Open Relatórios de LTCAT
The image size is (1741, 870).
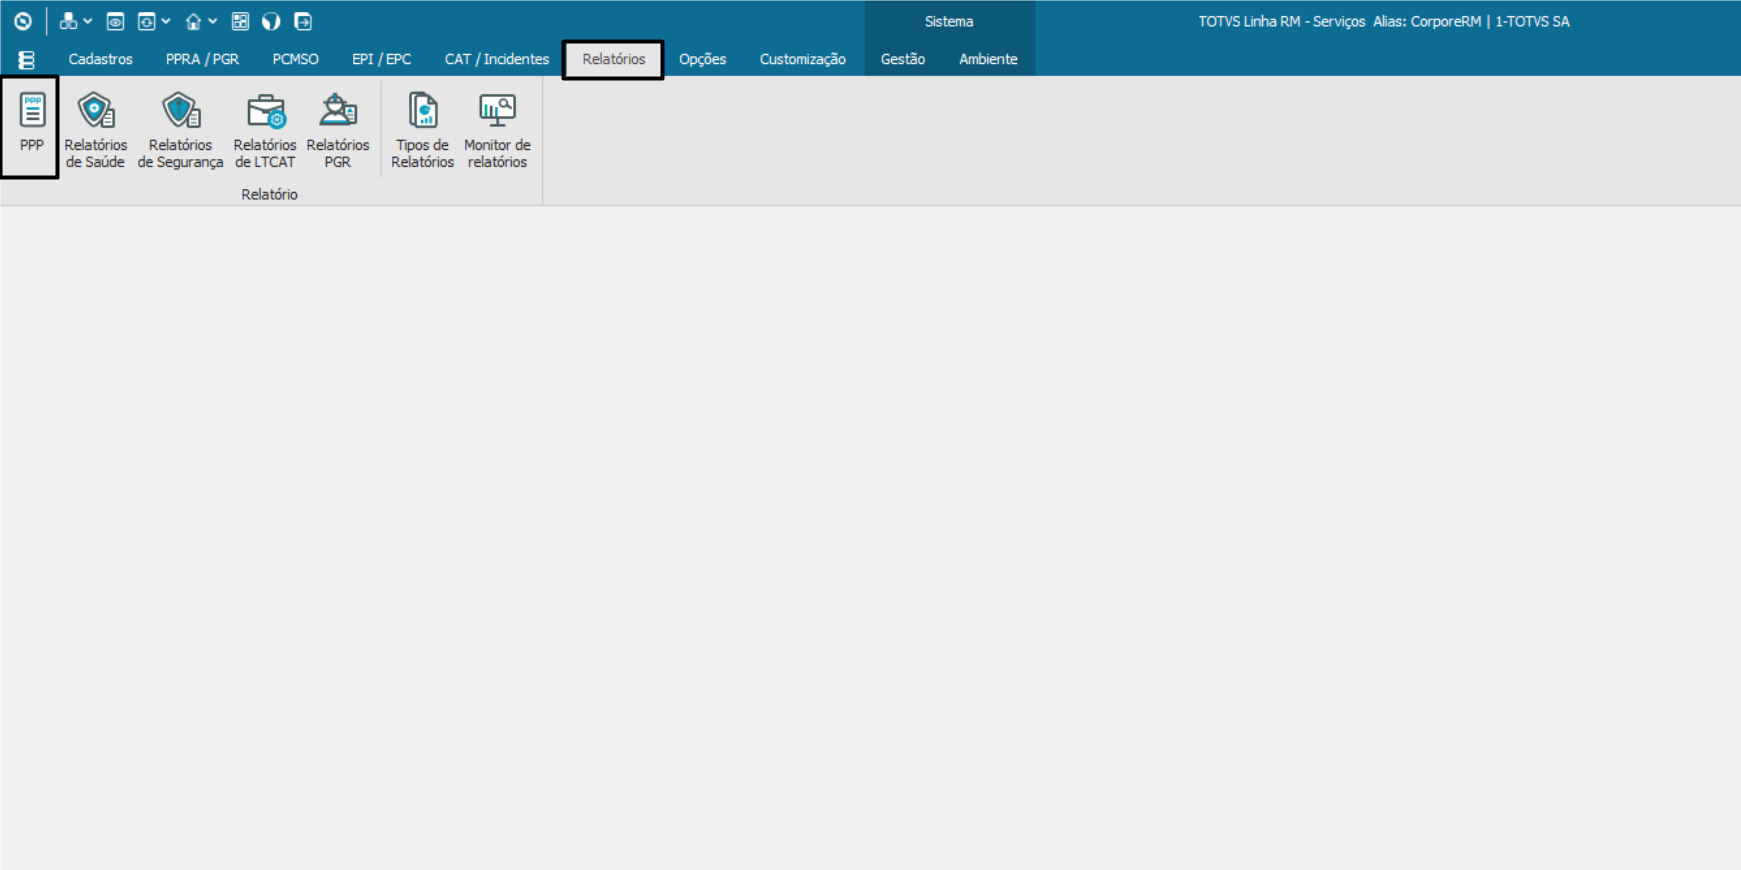click(265, 130)
